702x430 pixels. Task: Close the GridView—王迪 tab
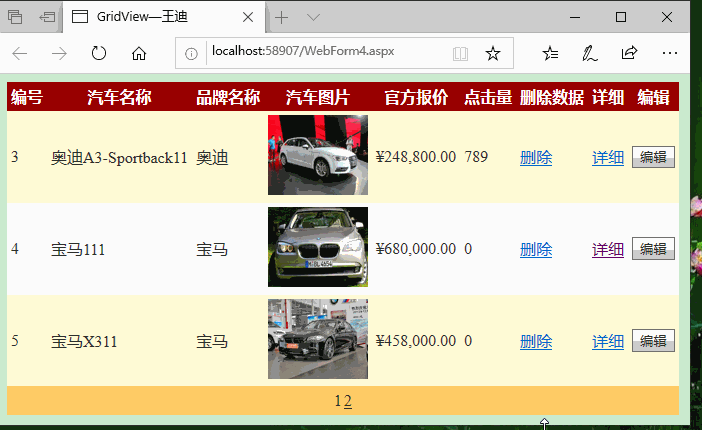click(248, 17)
